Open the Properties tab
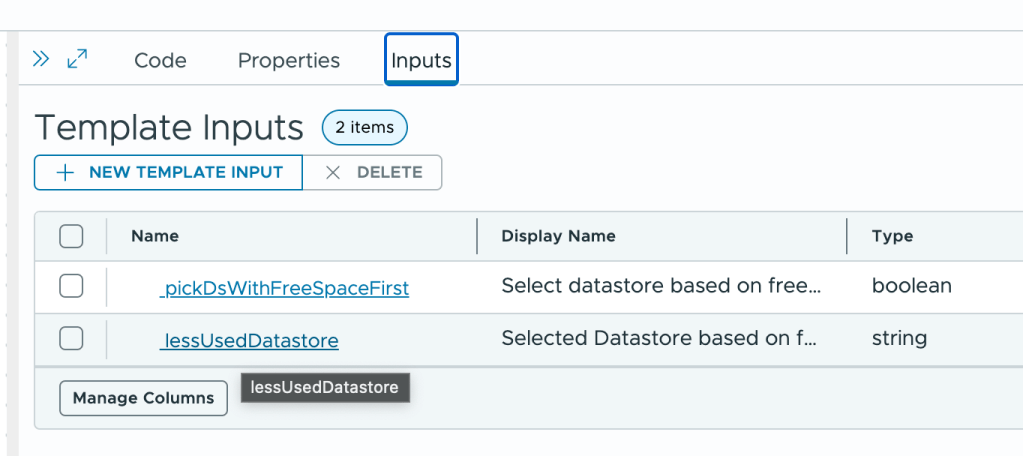 (x=288, y=61)
